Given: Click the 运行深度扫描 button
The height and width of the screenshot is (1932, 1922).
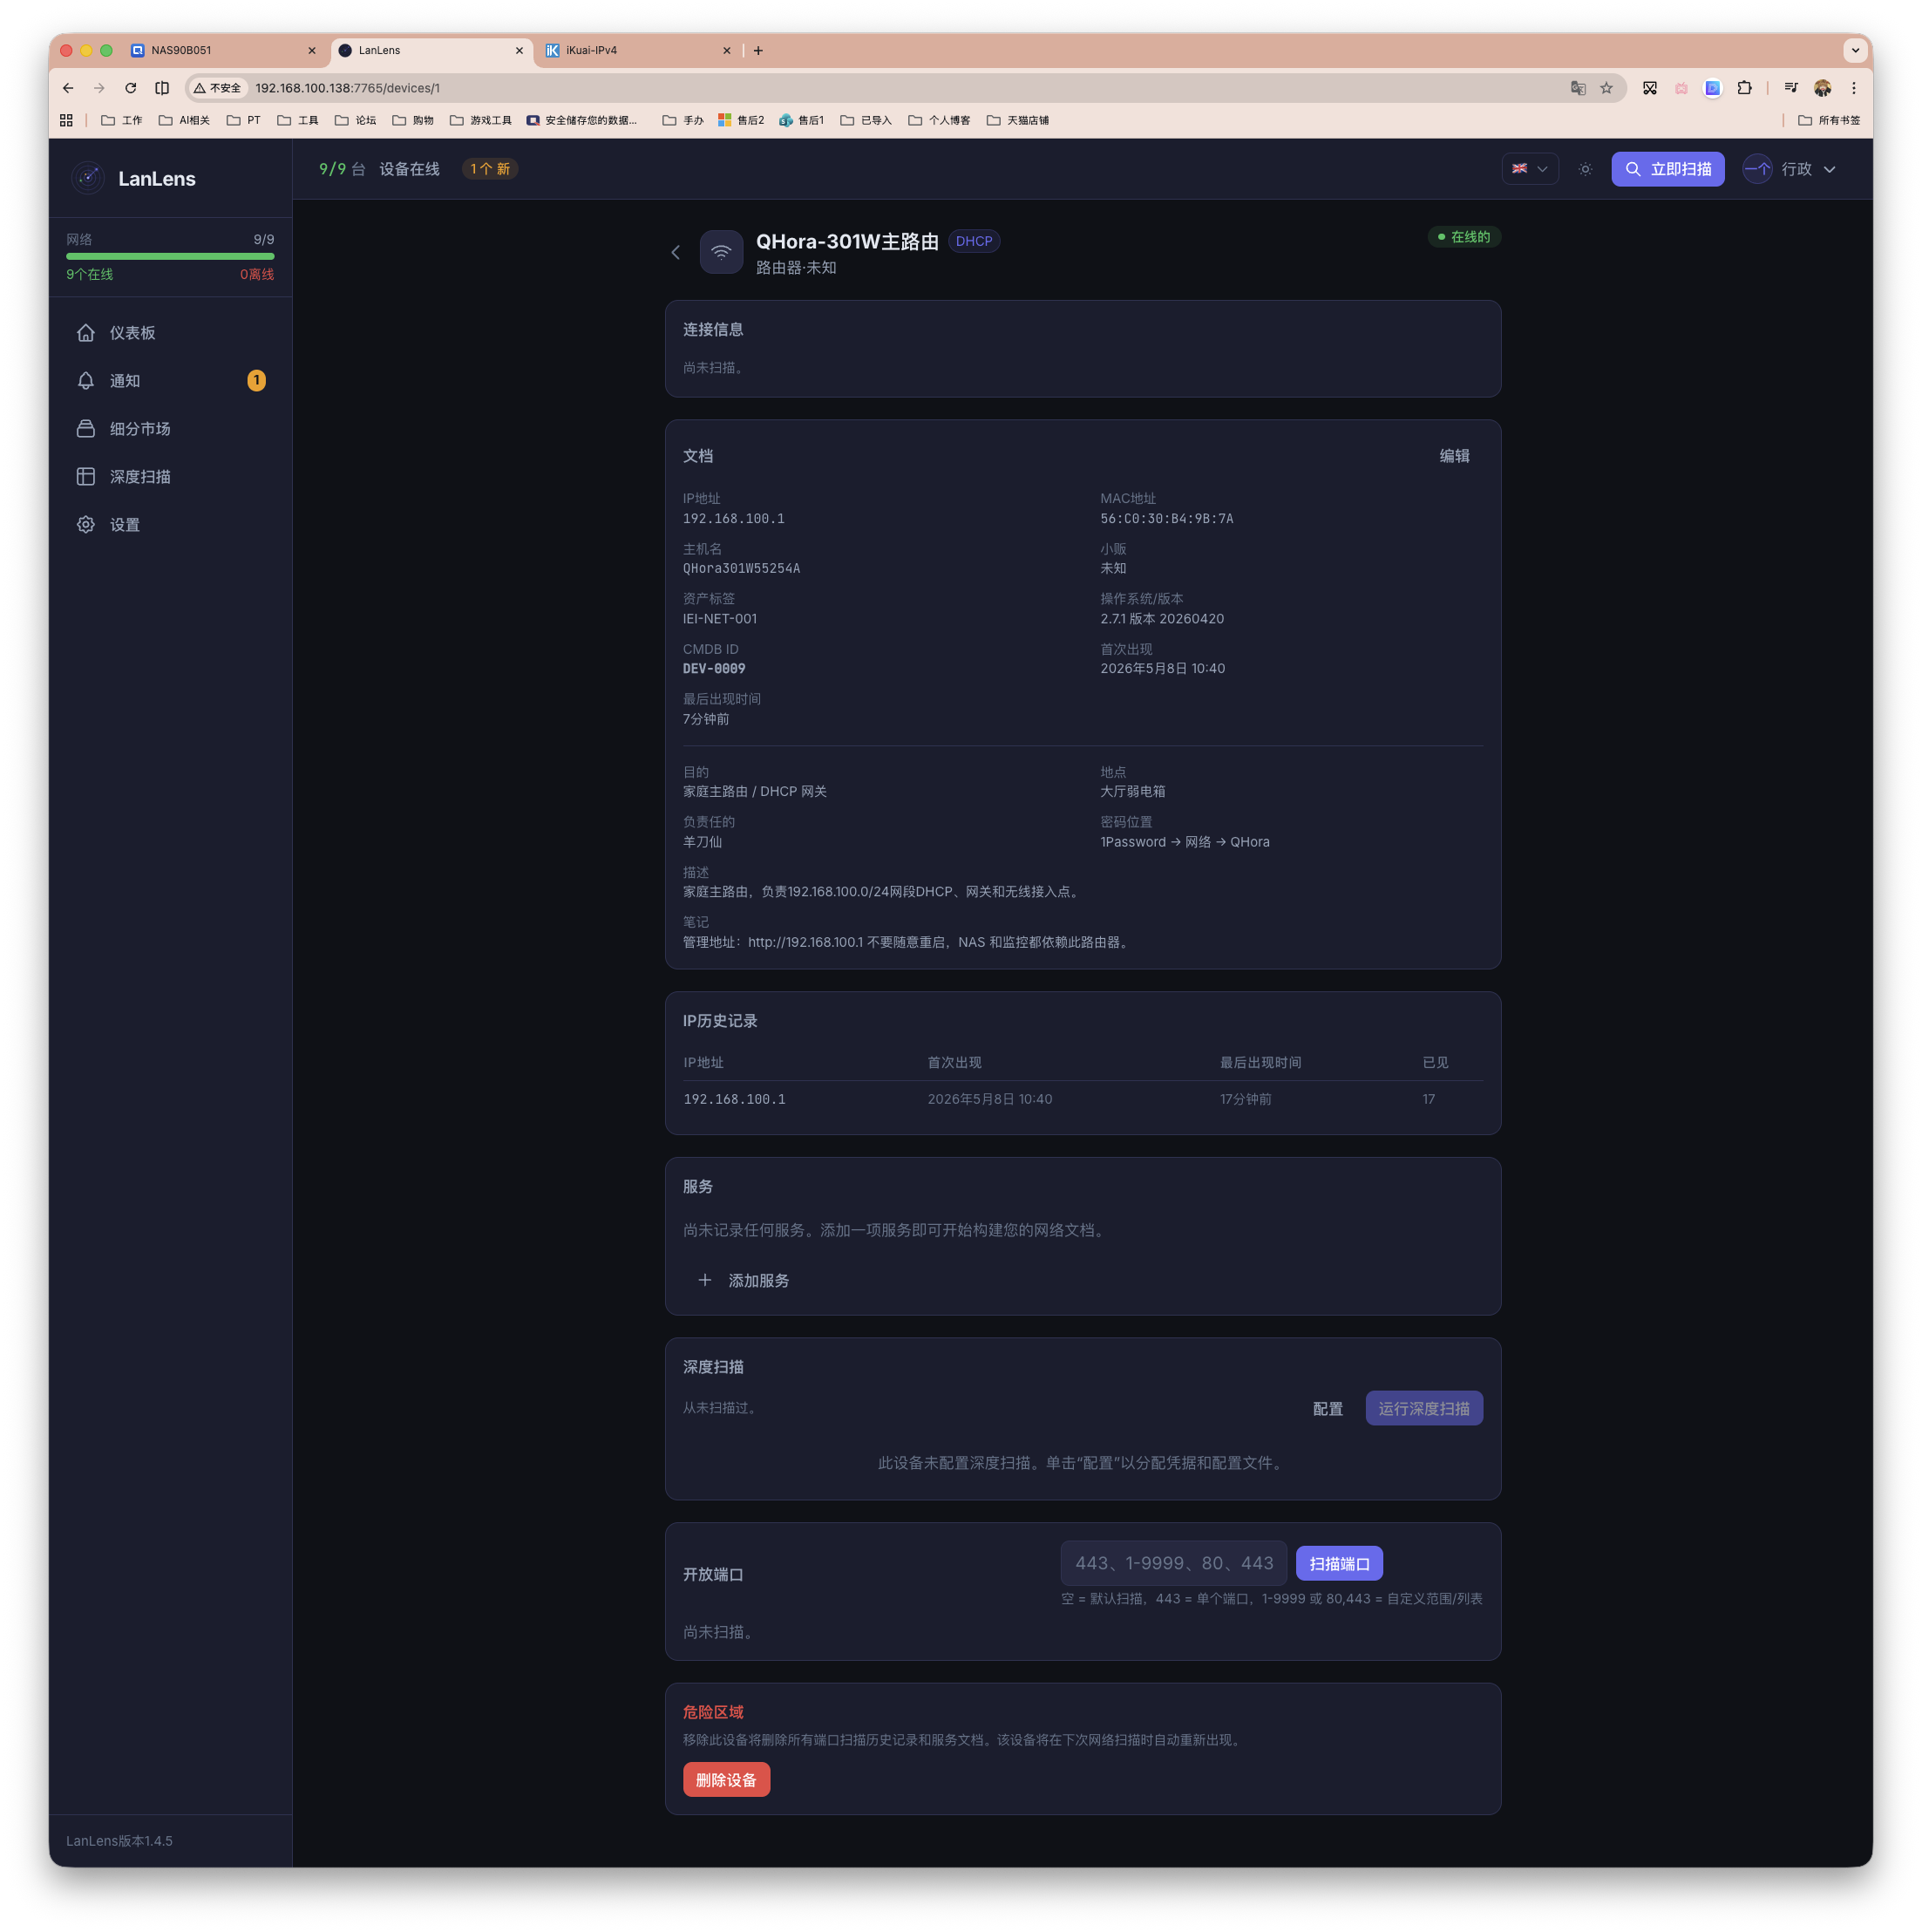Looking at the screenshot, I should pos(1423,1408).
